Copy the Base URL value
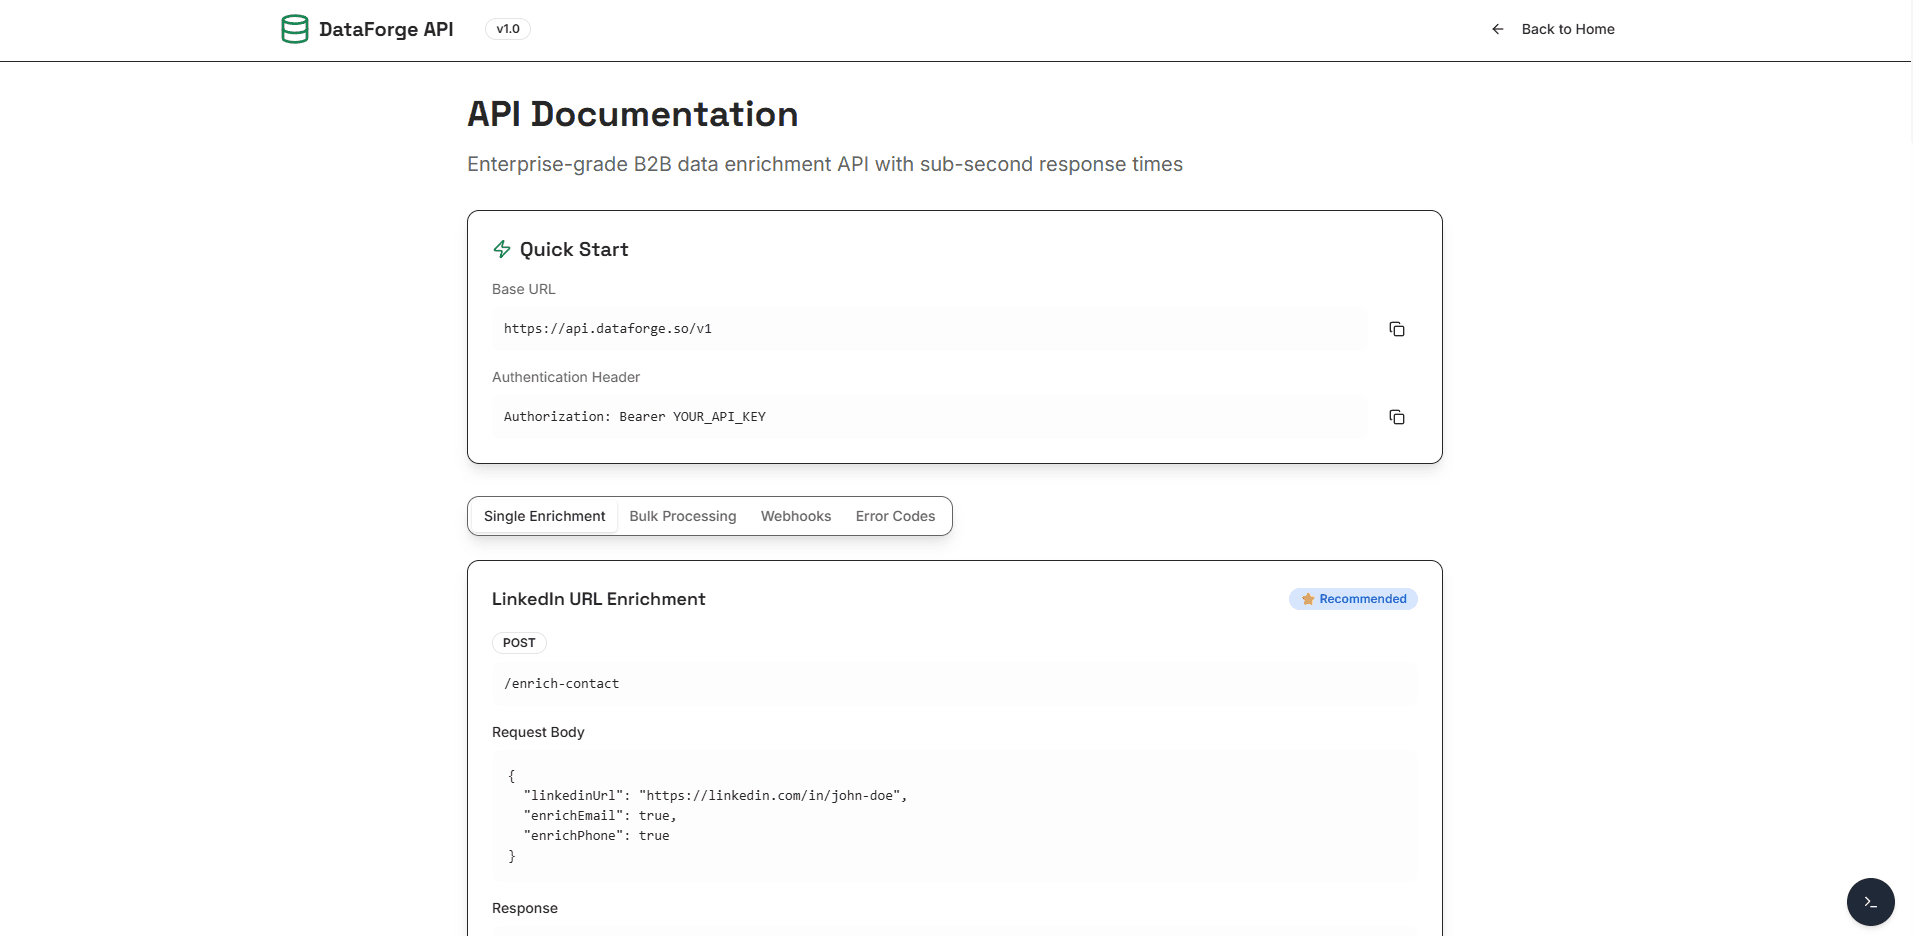This screenshot has height=936, width=1913. pyautogui.click(x=1397, y=329)
